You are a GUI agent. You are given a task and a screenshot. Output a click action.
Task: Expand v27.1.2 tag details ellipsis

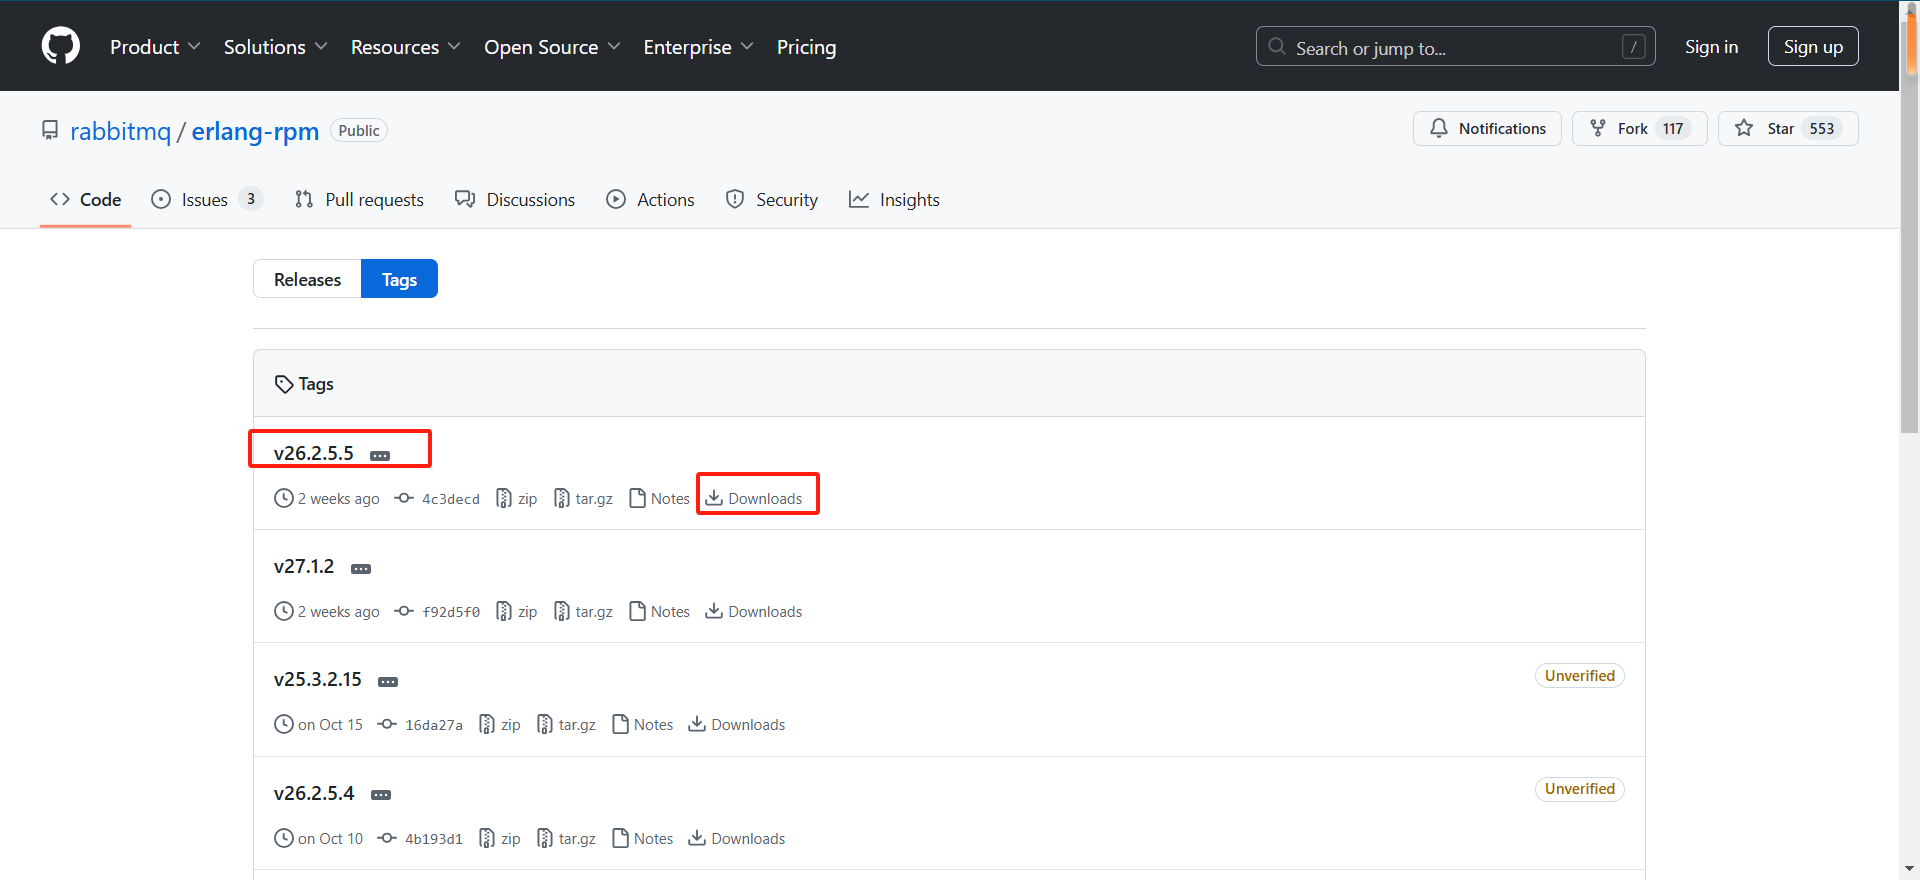[x=361, y=568]
